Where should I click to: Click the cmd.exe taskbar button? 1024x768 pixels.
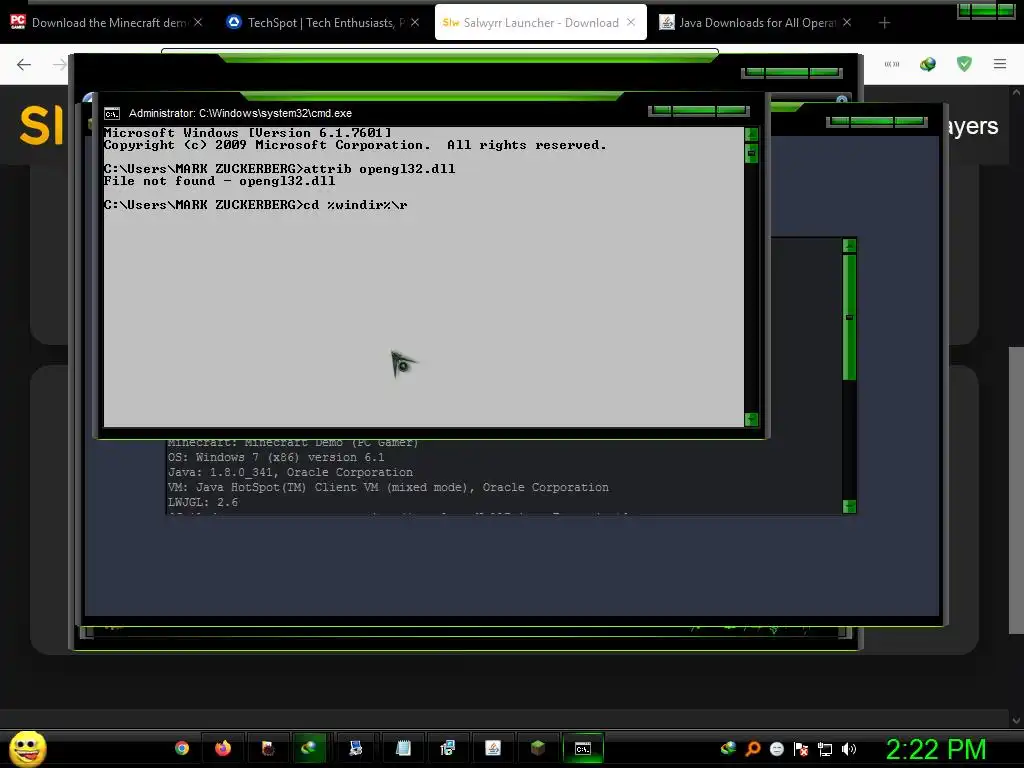[x=583, y=748]
